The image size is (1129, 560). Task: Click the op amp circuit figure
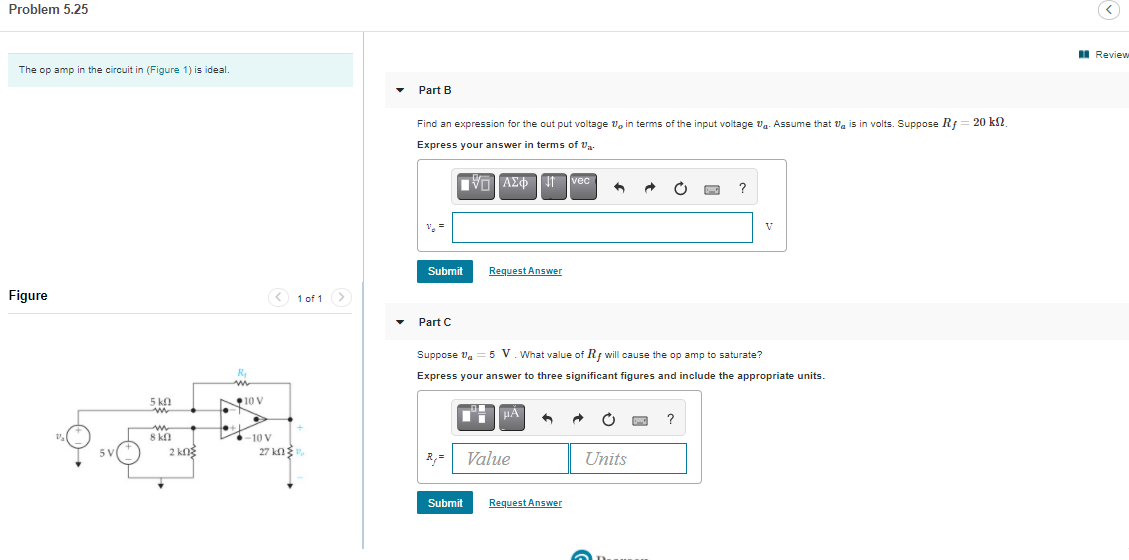click(179, 428)
